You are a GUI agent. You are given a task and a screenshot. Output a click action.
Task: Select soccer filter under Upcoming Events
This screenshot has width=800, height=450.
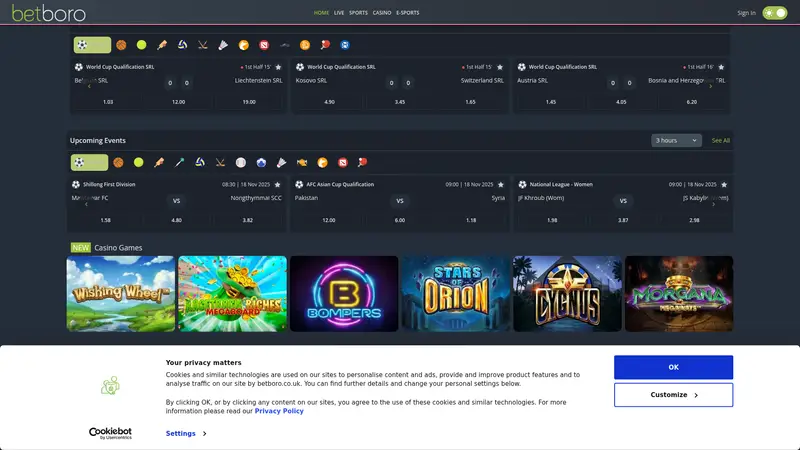point(89,162)
